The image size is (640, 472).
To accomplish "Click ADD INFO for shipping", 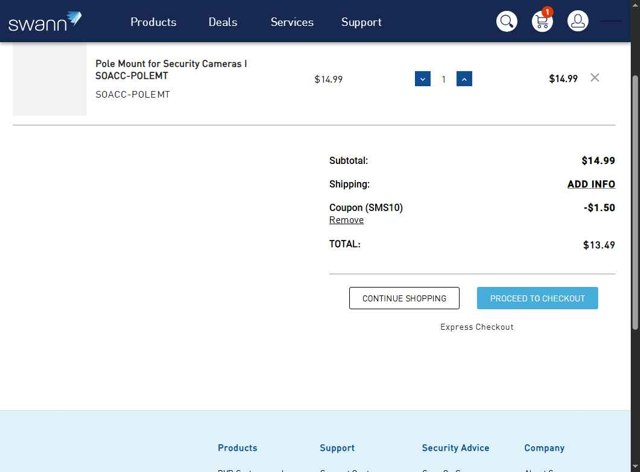I will point(591,184).
